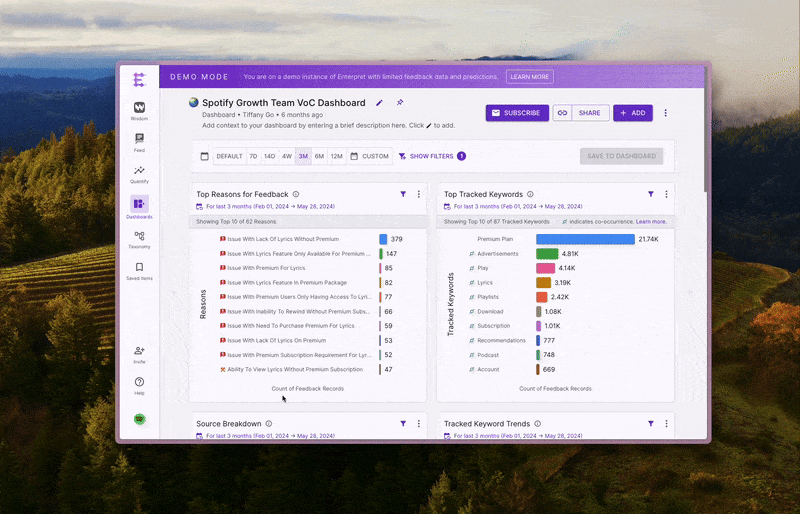Screen dimensions: 800x514
Task: Open Top Tracked Keywords options menu
Action: click(x=666, y=194)
